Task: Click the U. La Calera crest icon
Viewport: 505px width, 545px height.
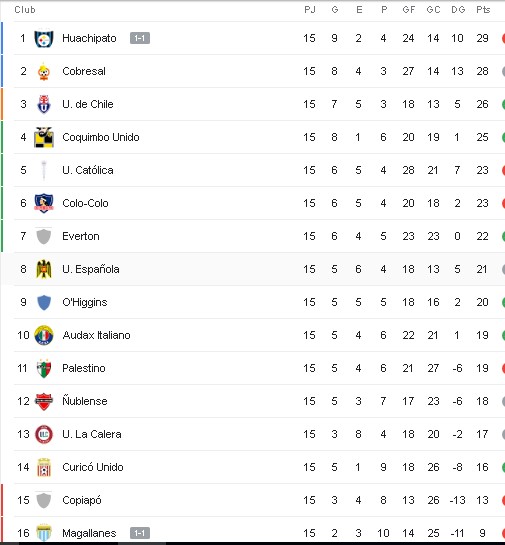Action: tap(44, 434)
